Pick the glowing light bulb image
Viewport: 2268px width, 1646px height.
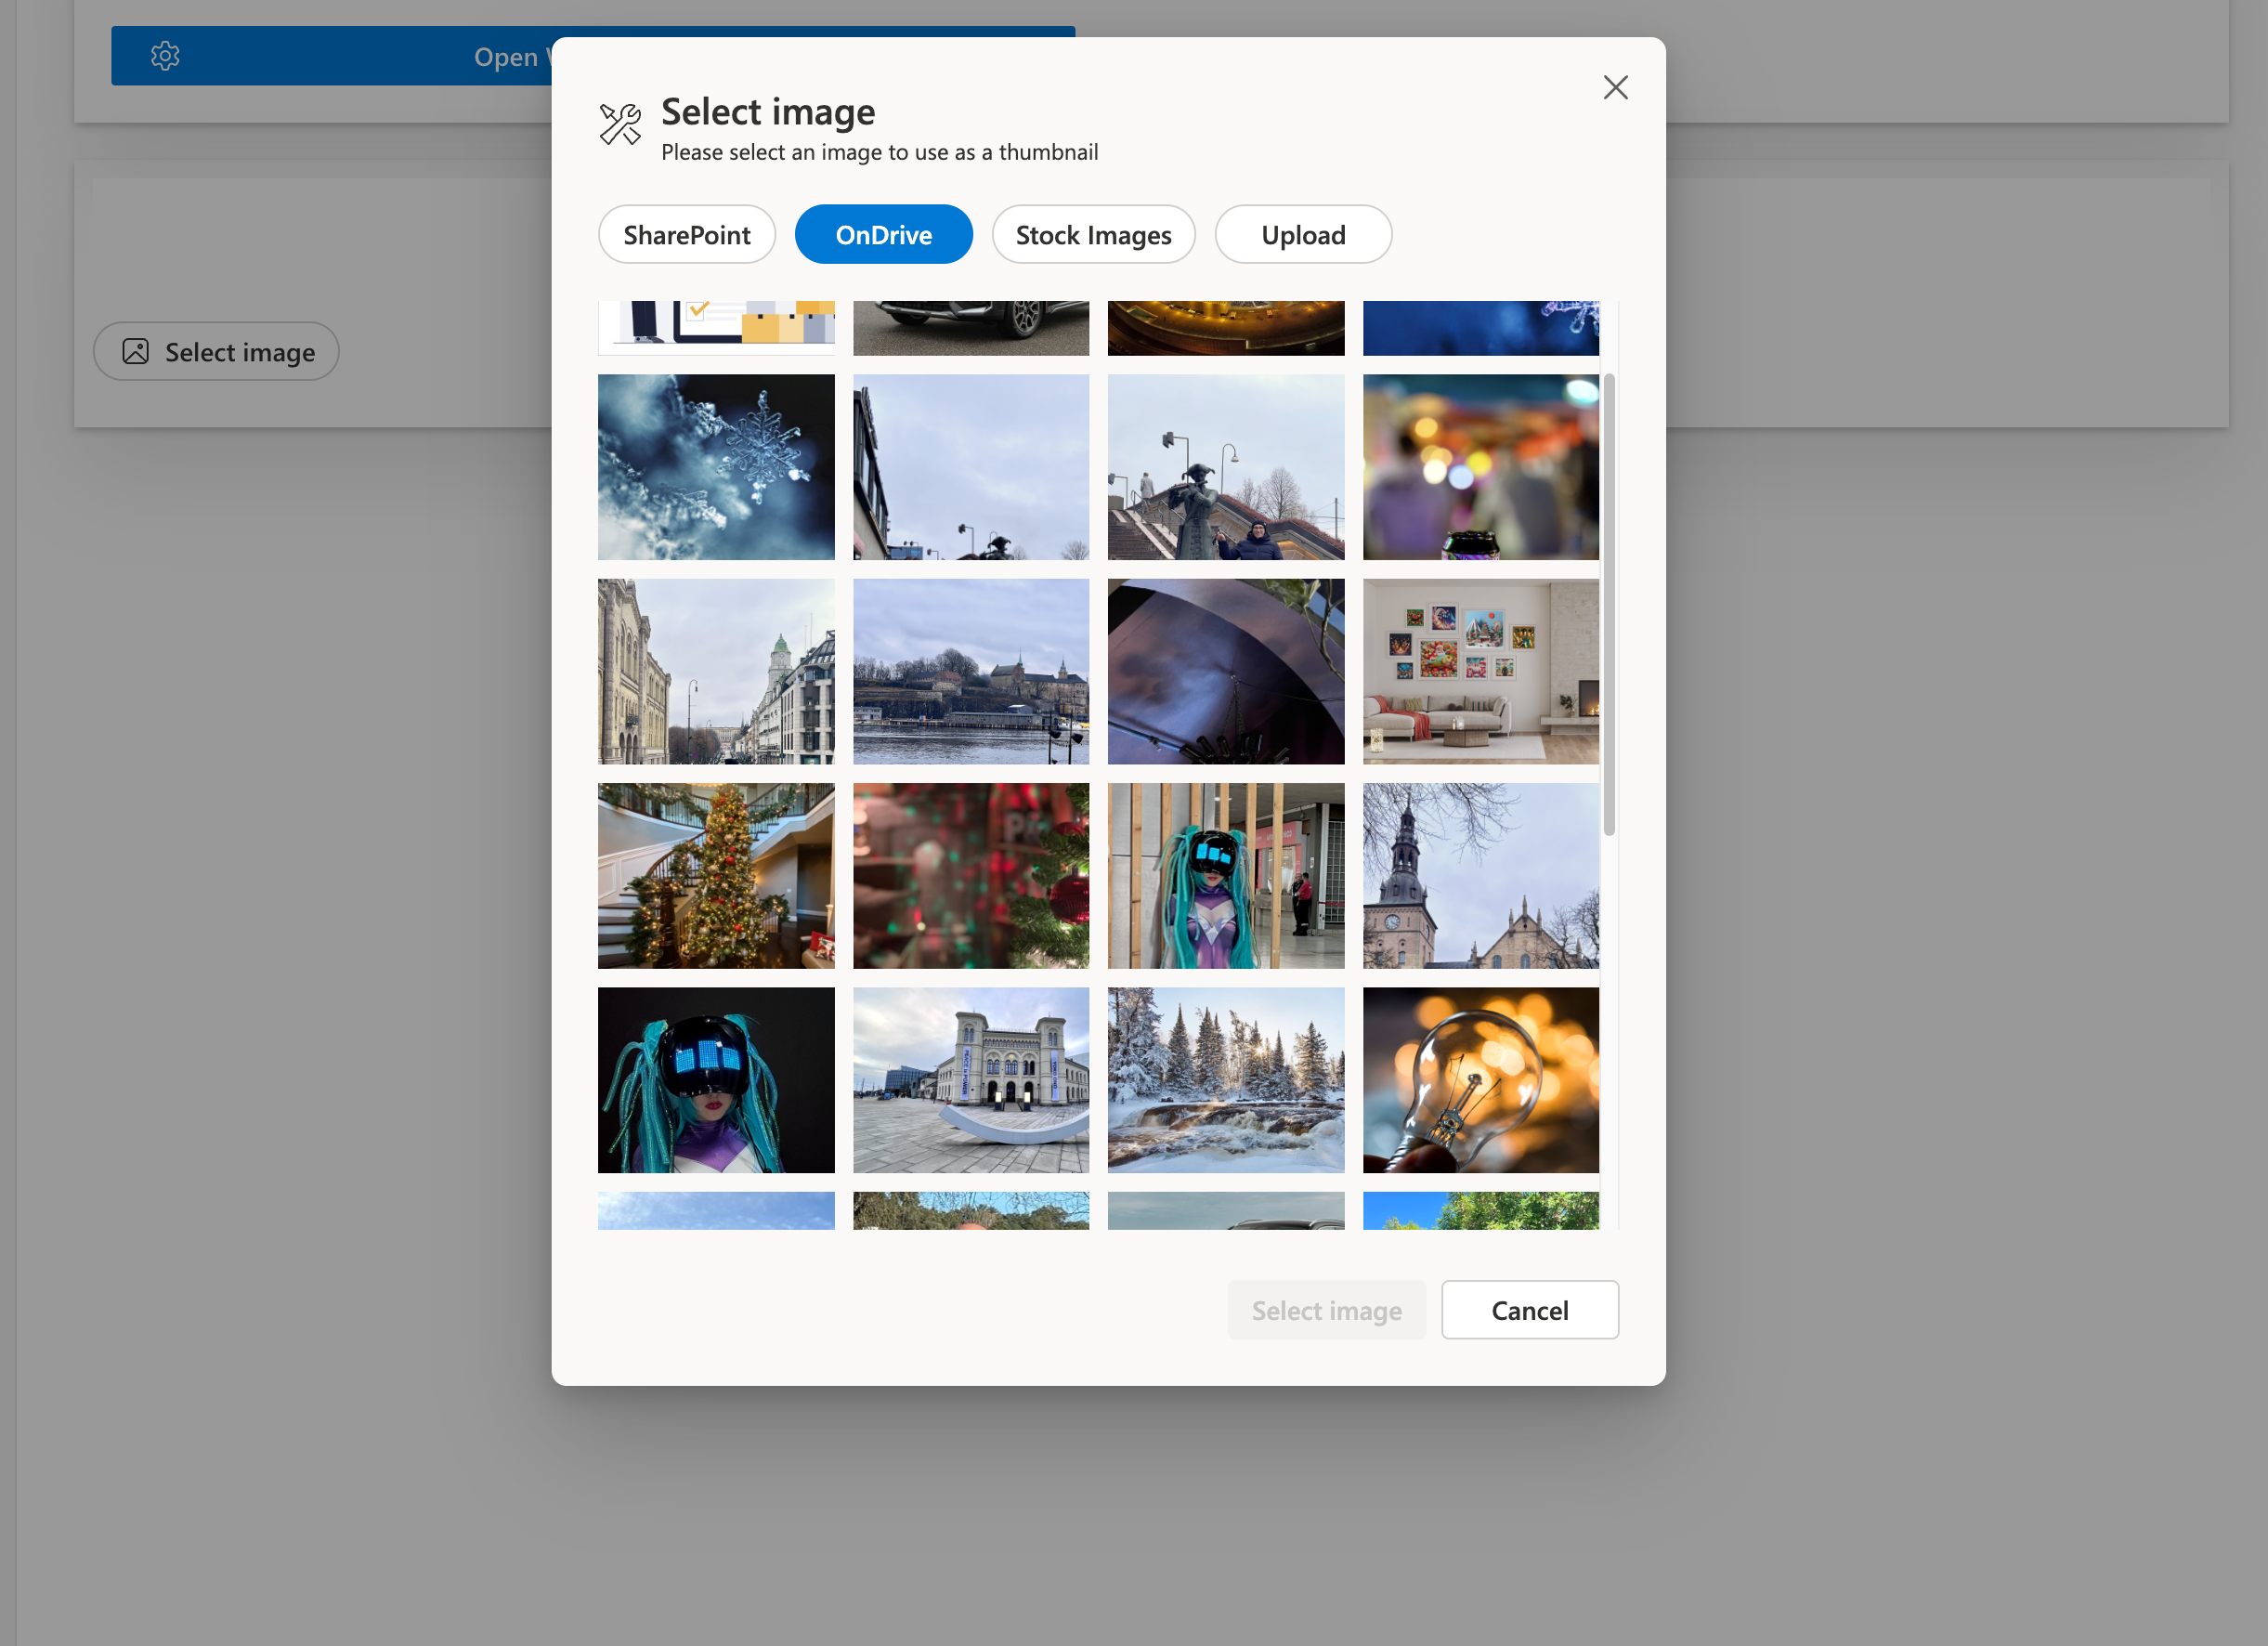(x=1480, y=1080)
